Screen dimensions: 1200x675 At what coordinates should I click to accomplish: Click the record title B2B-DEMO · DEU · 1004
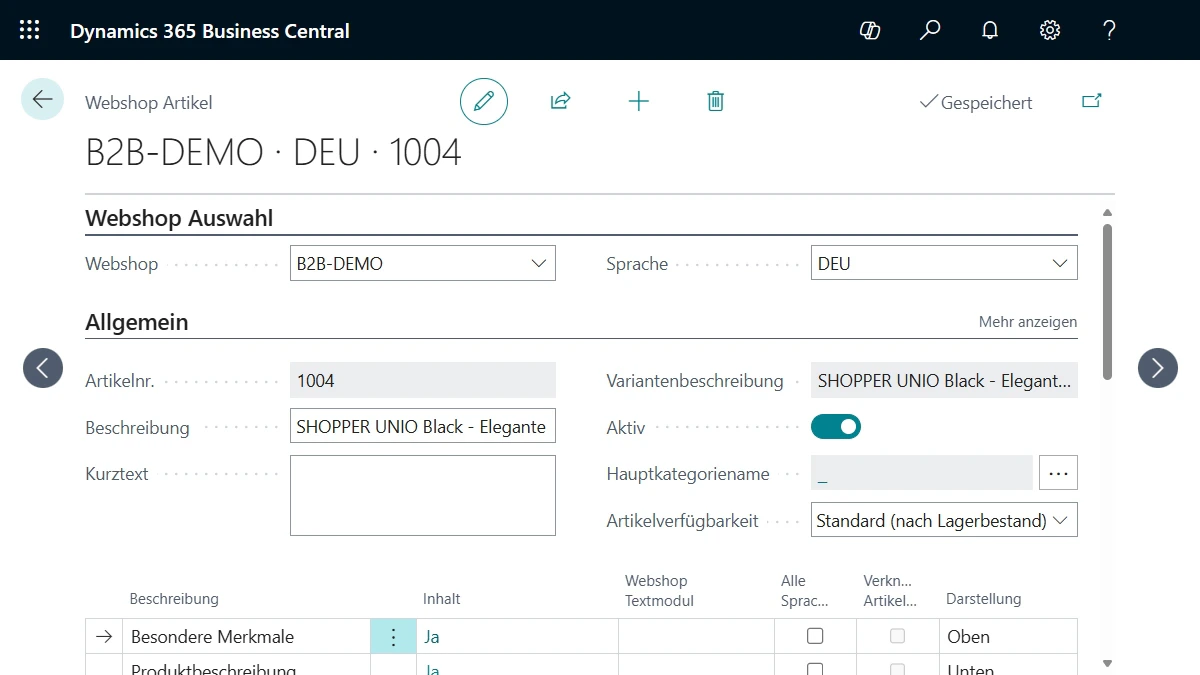click(273, 152)
